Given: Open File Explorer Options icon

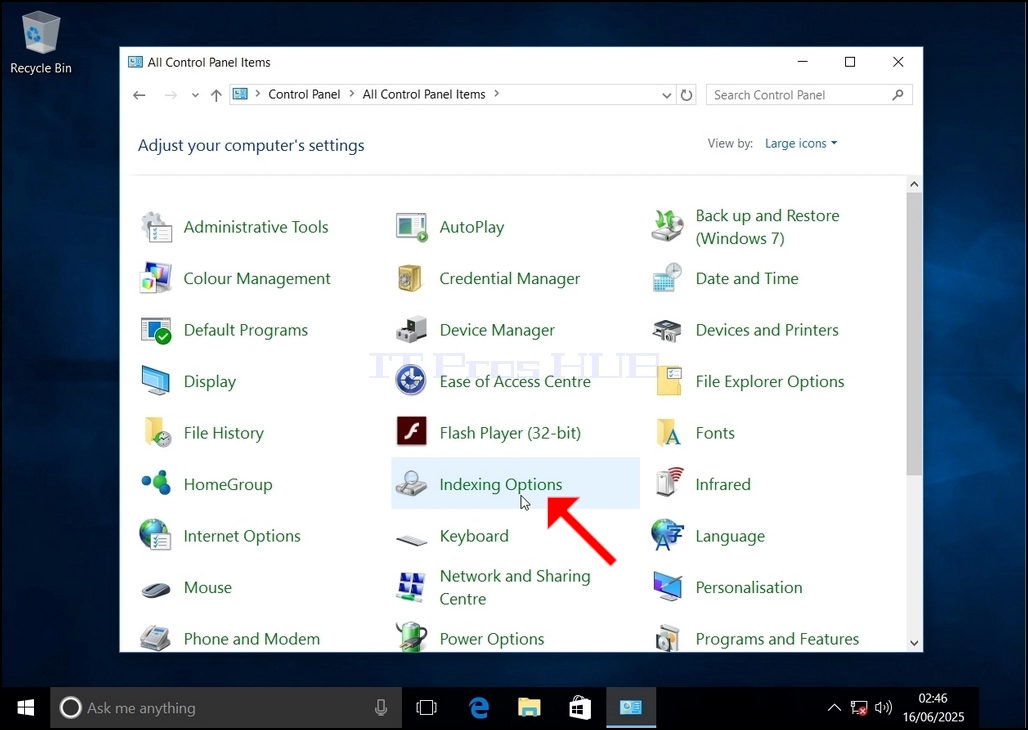Looking at the screenshot, I should (x=668, y=381).
